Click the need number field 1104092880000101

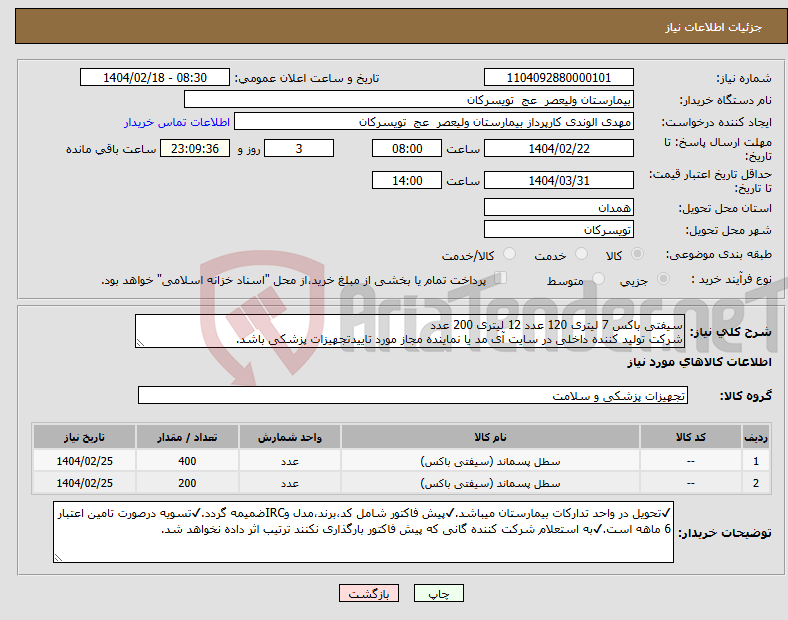[558, 78]
